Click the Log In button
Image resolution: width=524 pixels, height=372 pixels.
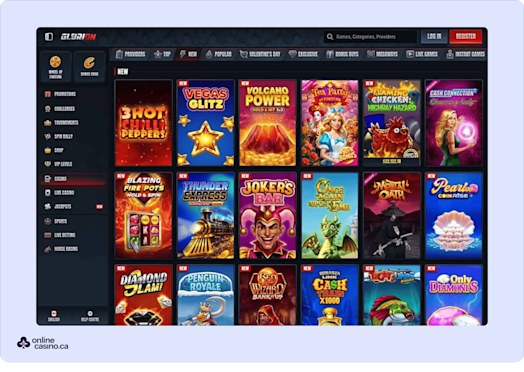pos(434,36)
